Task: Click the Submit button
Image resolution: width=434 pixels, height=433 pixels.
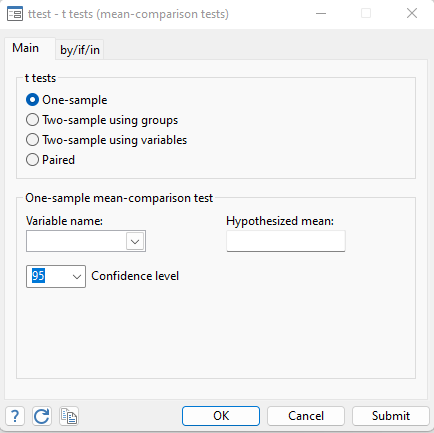Action: tap(391, 416)
